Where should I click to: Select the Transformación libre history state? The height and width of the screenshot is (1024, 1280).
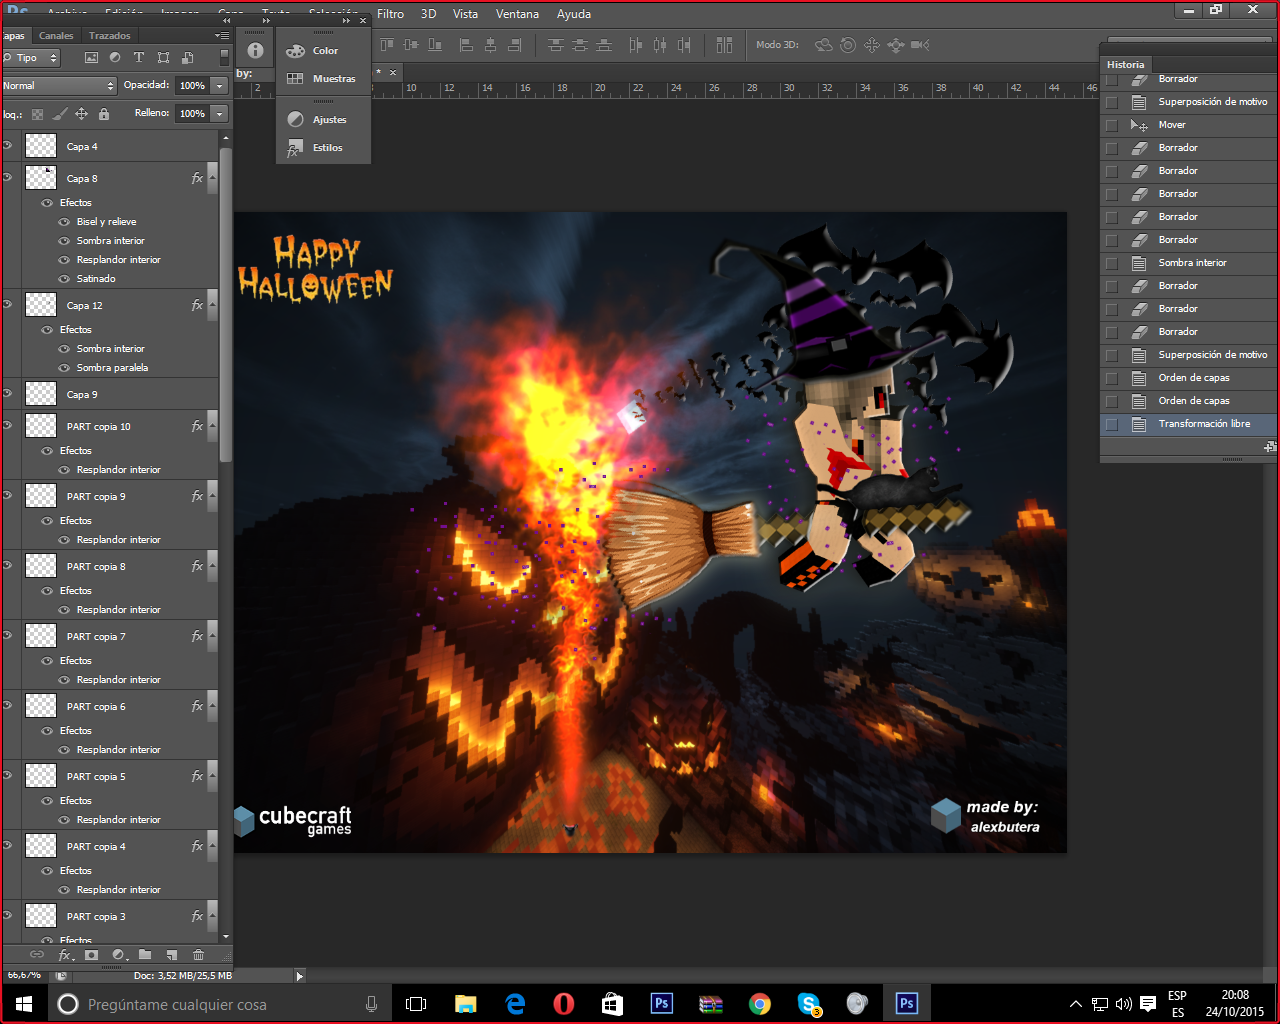1189,424
